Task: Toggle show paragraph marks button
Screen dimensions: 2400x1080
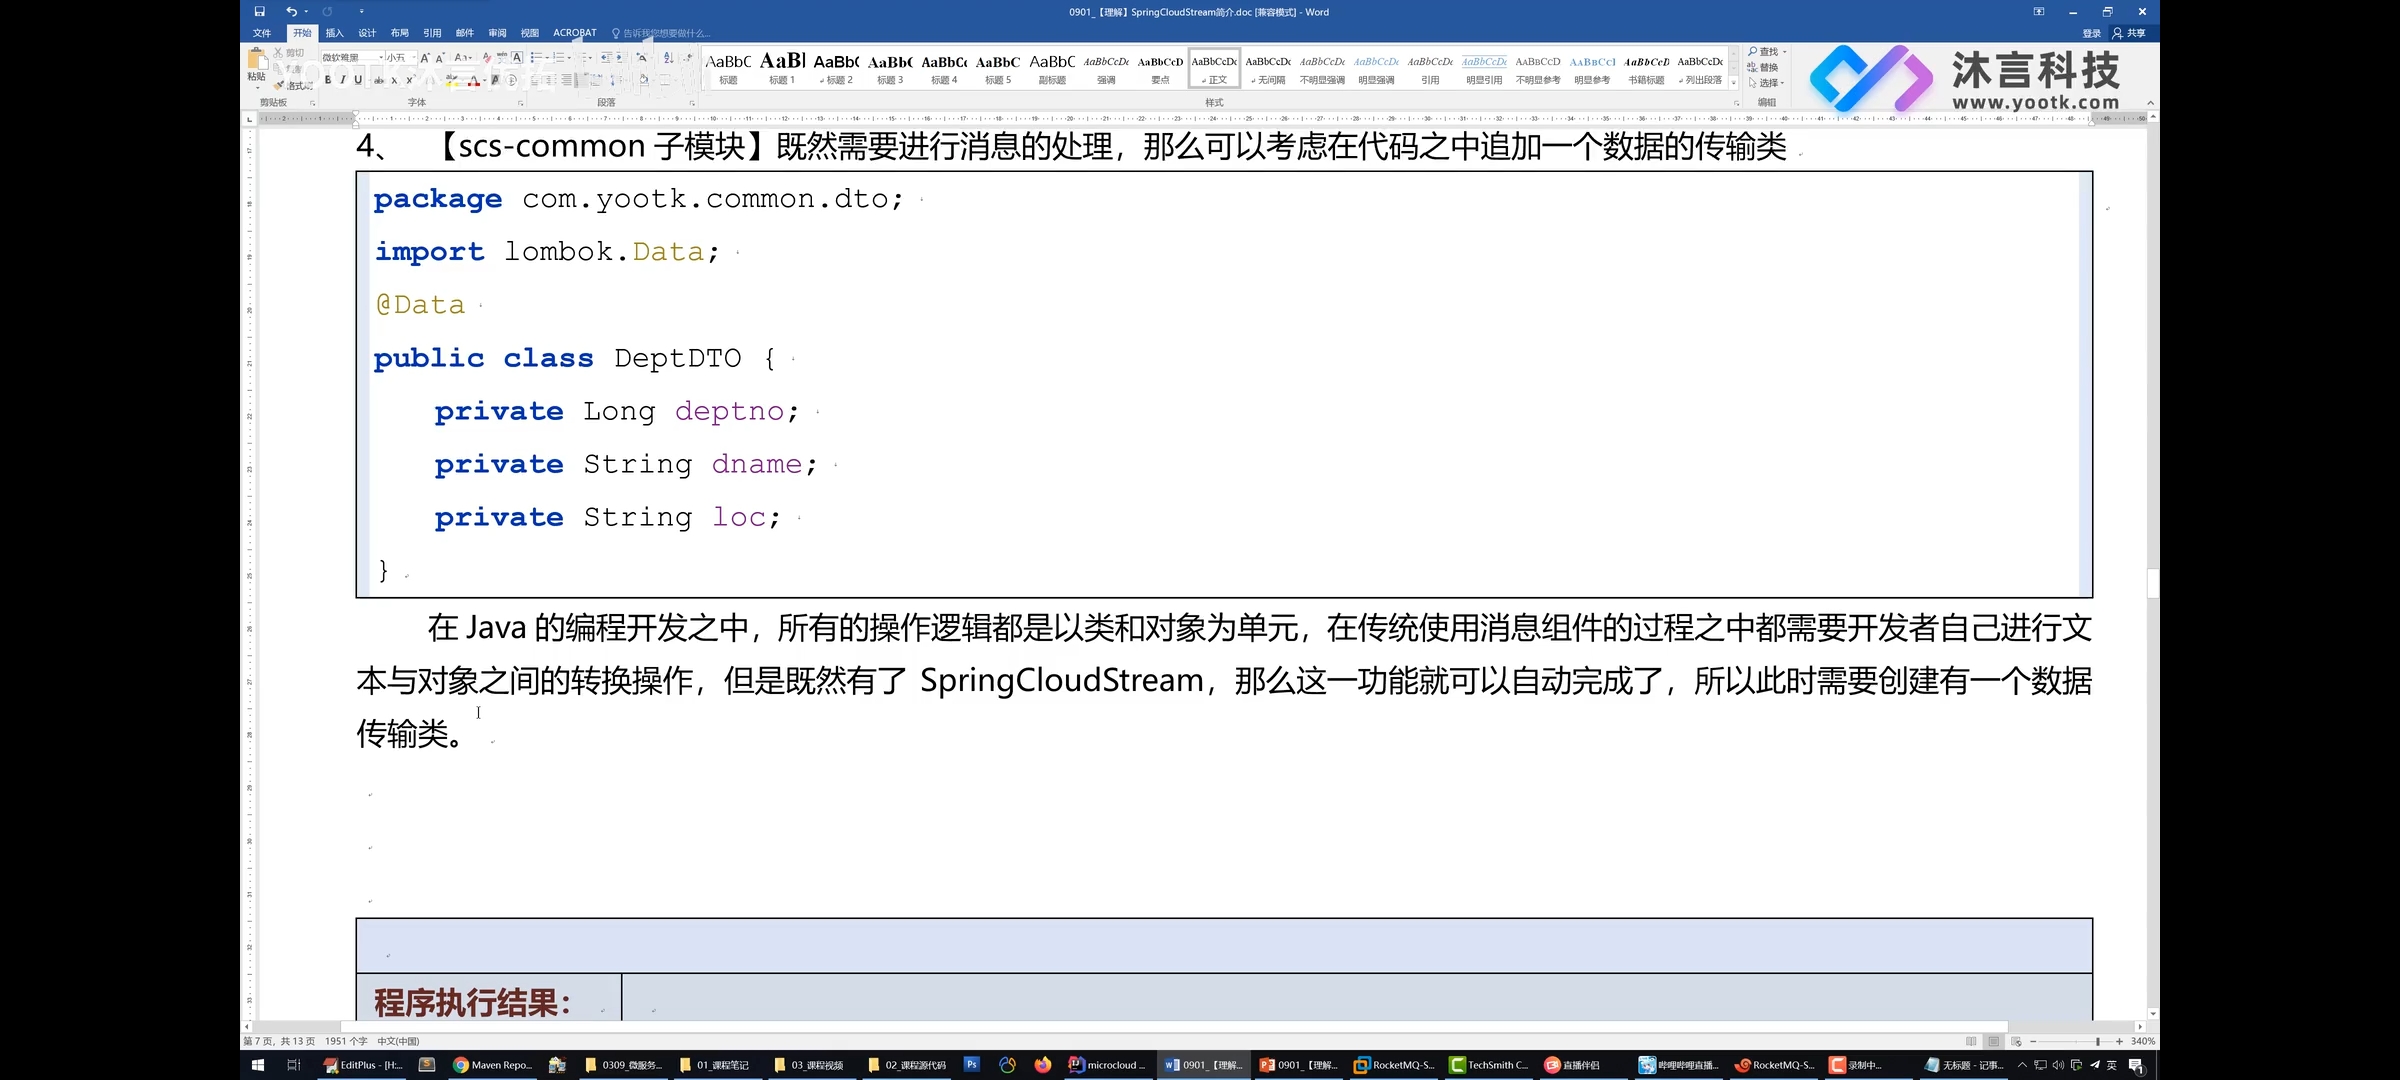Action: pos(689,58)
